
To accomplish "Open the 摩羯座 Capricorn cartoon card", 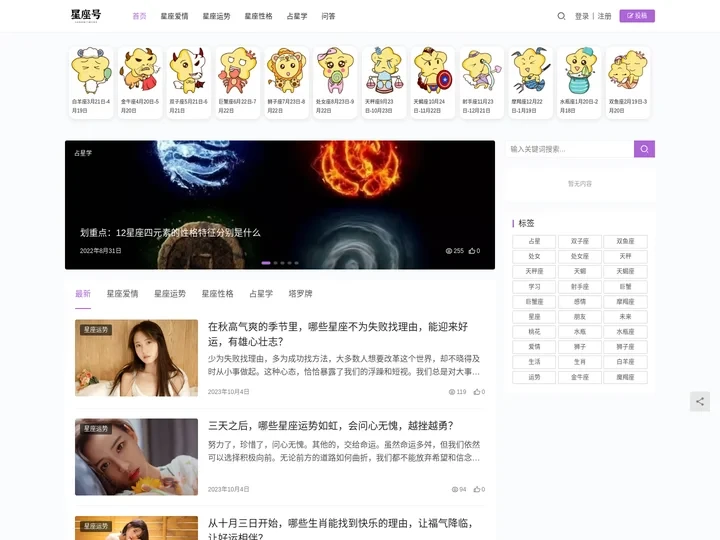I will [x=531, y=83].
